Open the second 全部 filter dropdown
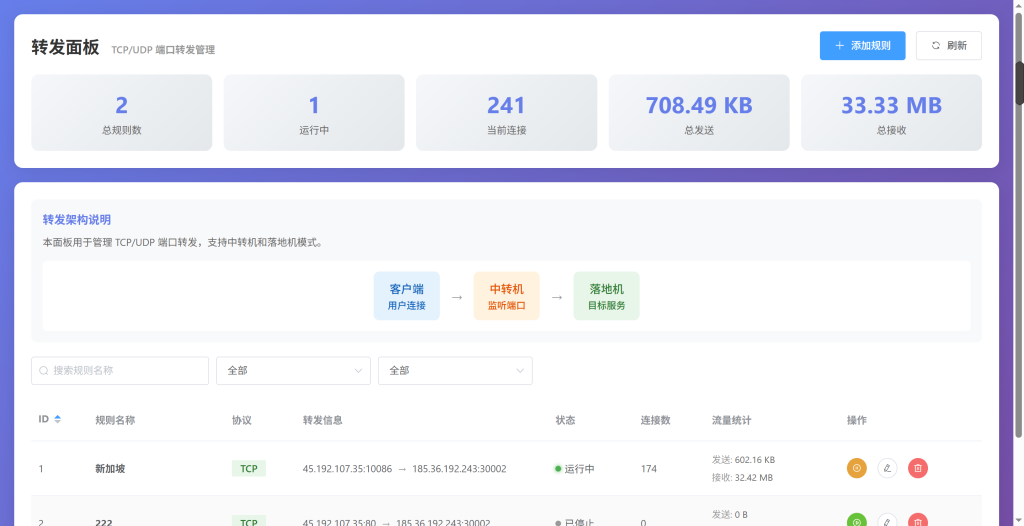1024x526 pixels. point(455,370)
